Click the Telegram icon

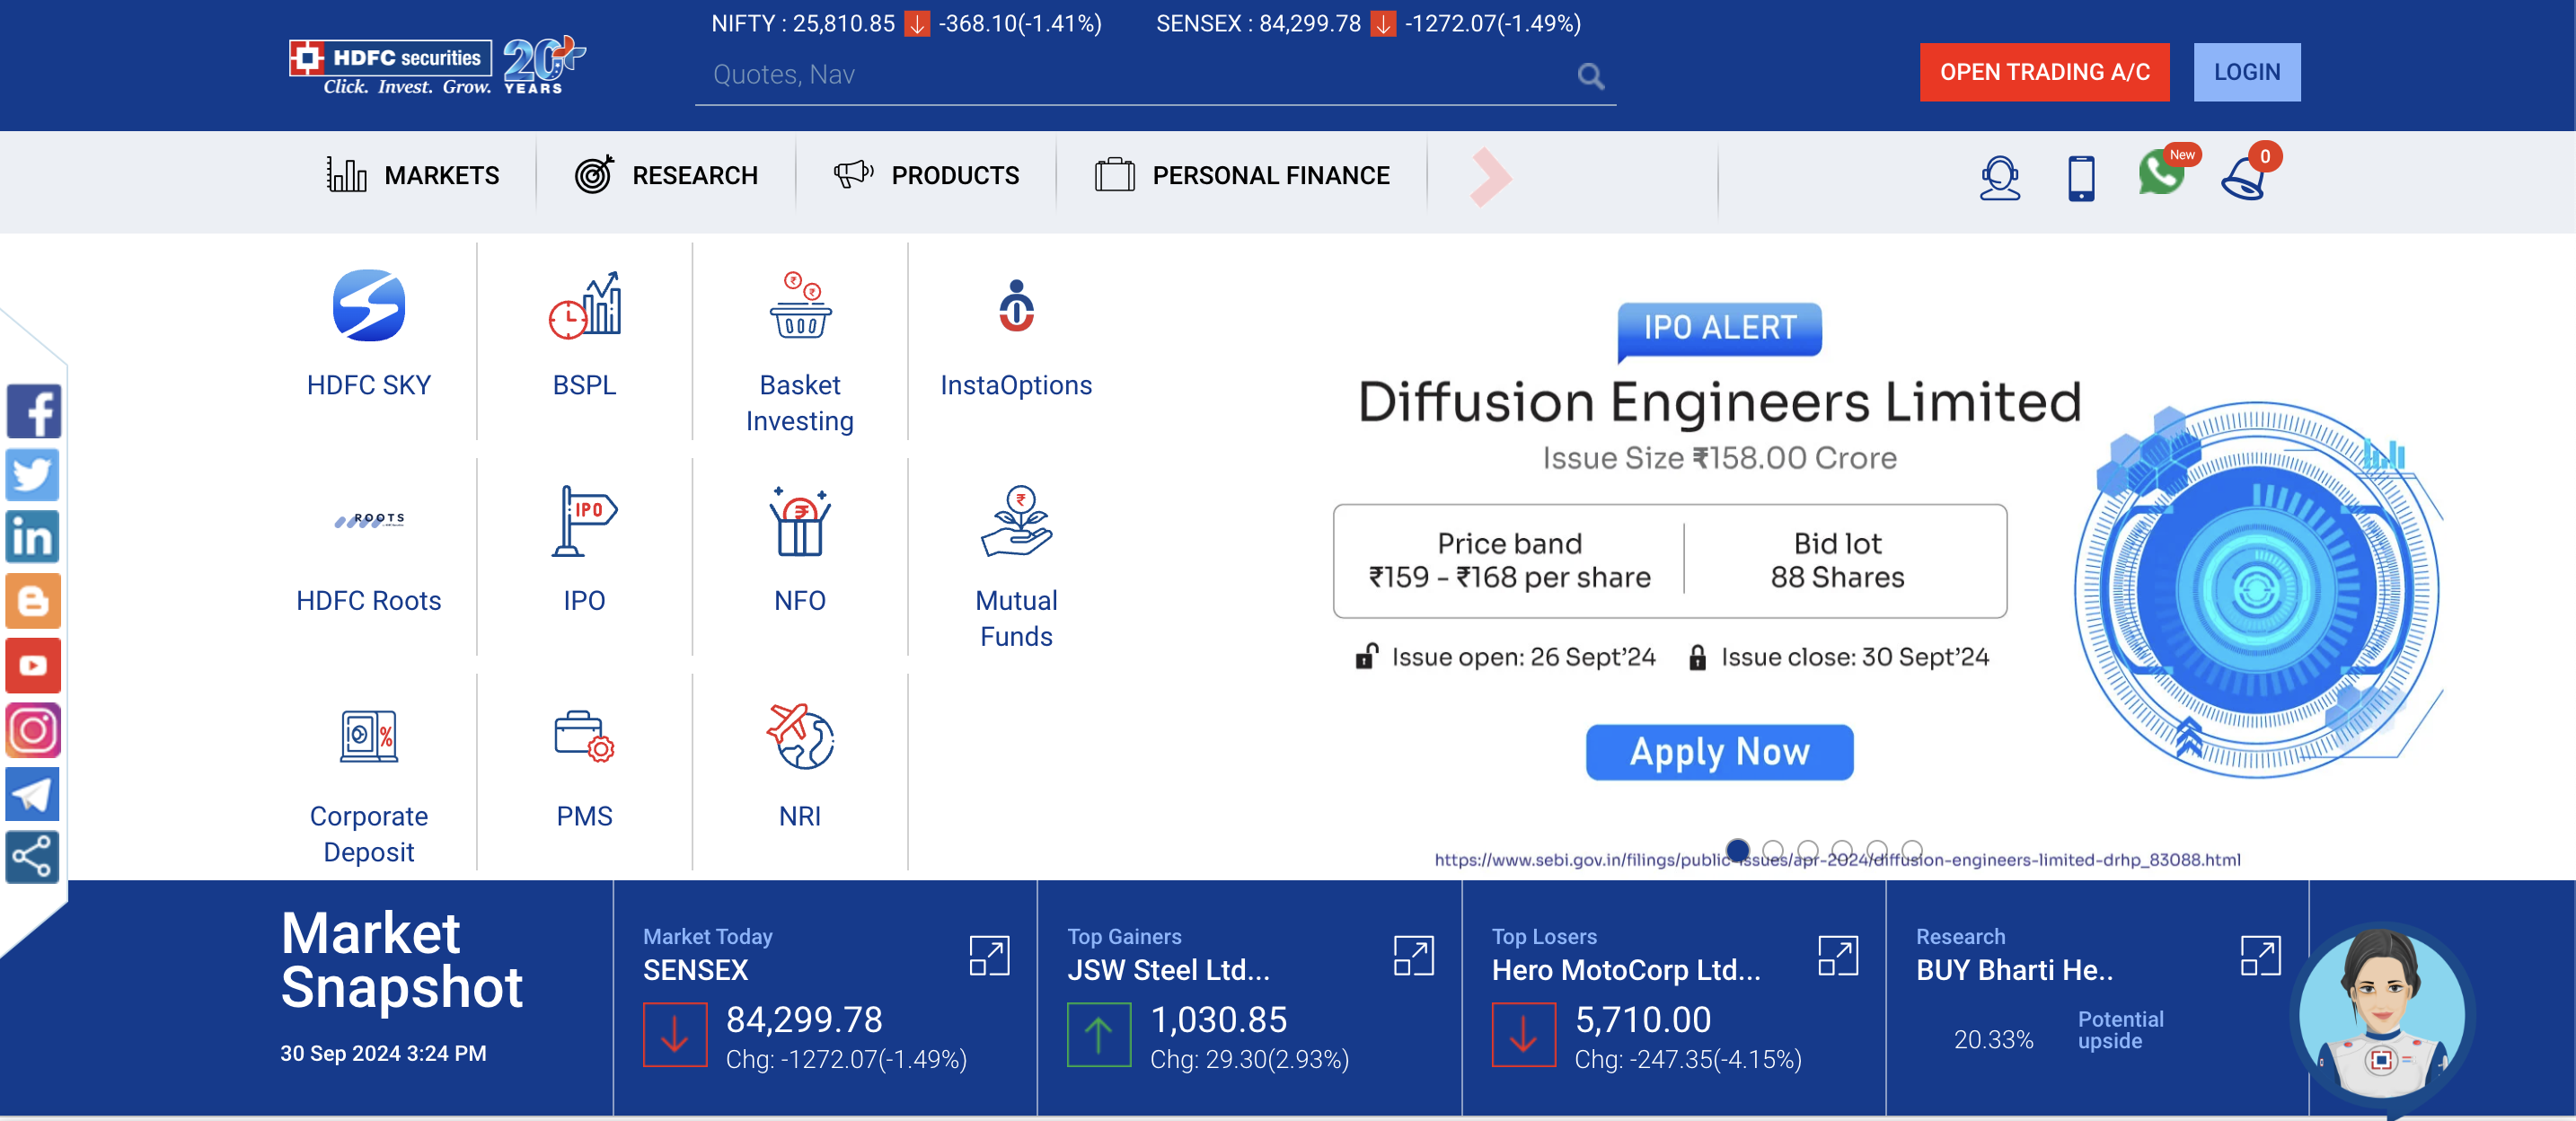pos(33,794)
